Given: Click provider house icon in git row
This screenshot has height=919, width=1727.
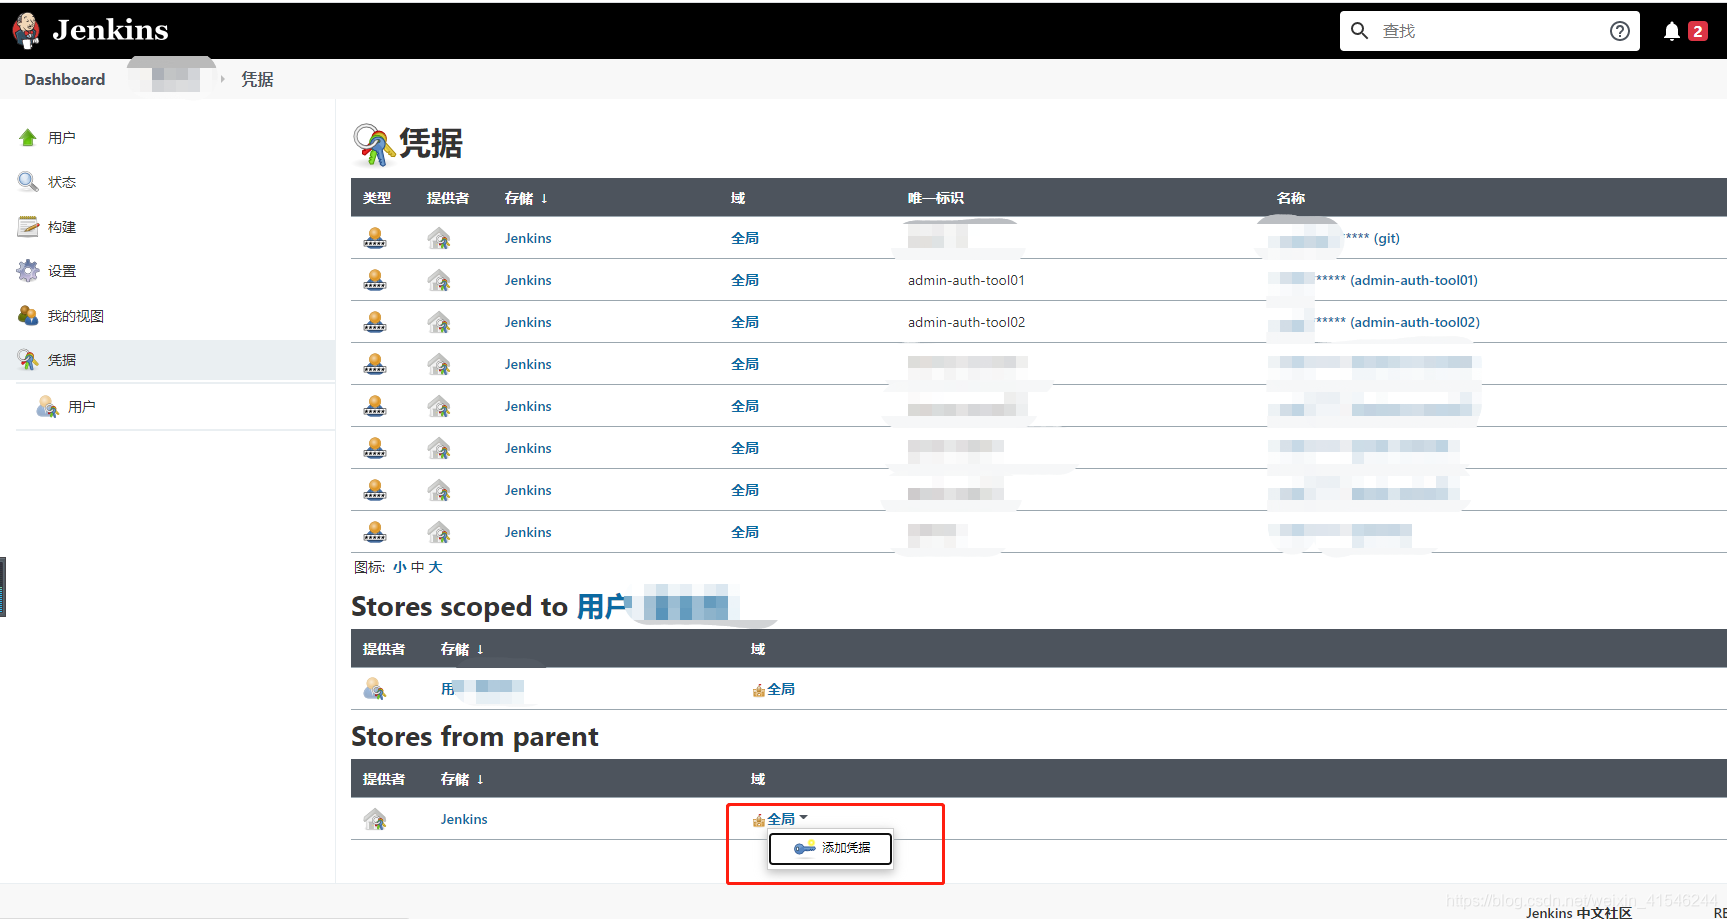Looking at the screenshot, I should (x=439, y=238).
